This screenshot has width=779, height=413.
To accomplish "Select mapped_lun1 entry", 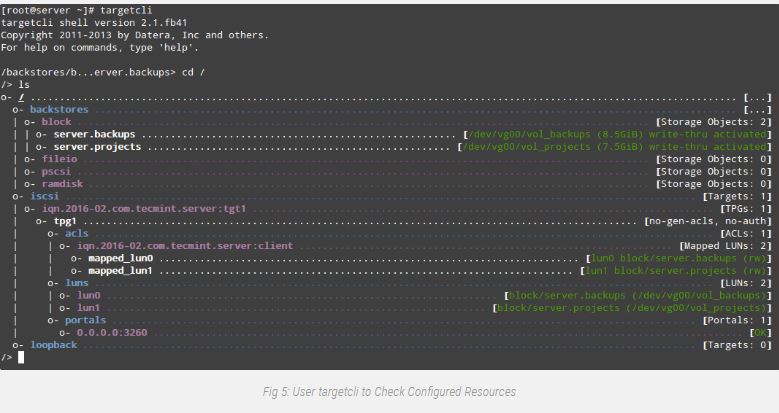I will point(121,271).
